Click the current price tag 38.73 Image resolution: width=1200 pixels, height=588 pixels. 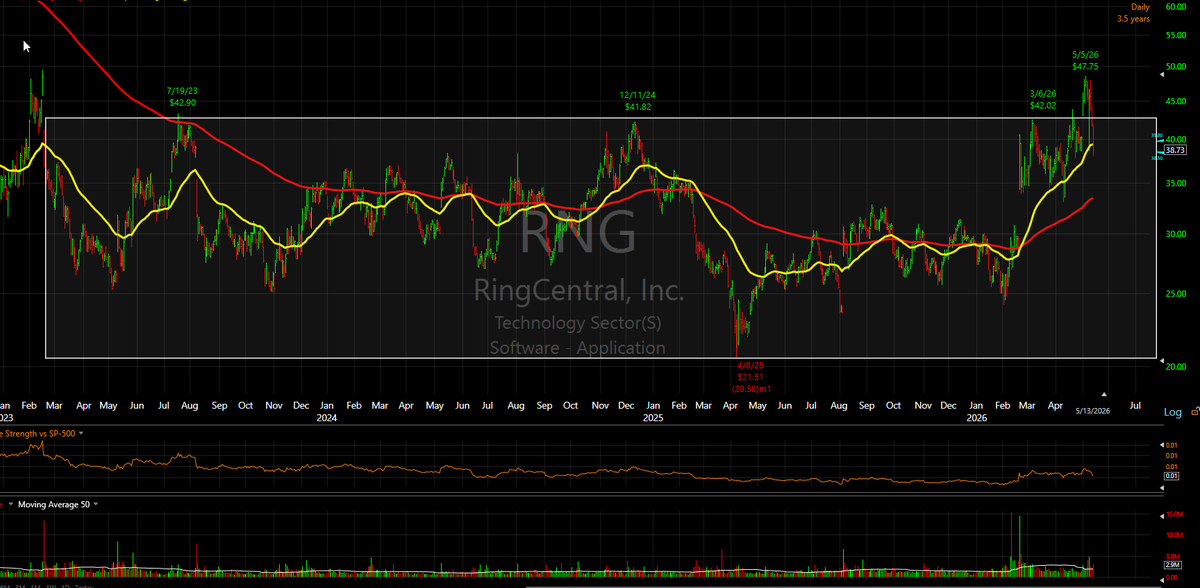click(x=1175, y=148)
